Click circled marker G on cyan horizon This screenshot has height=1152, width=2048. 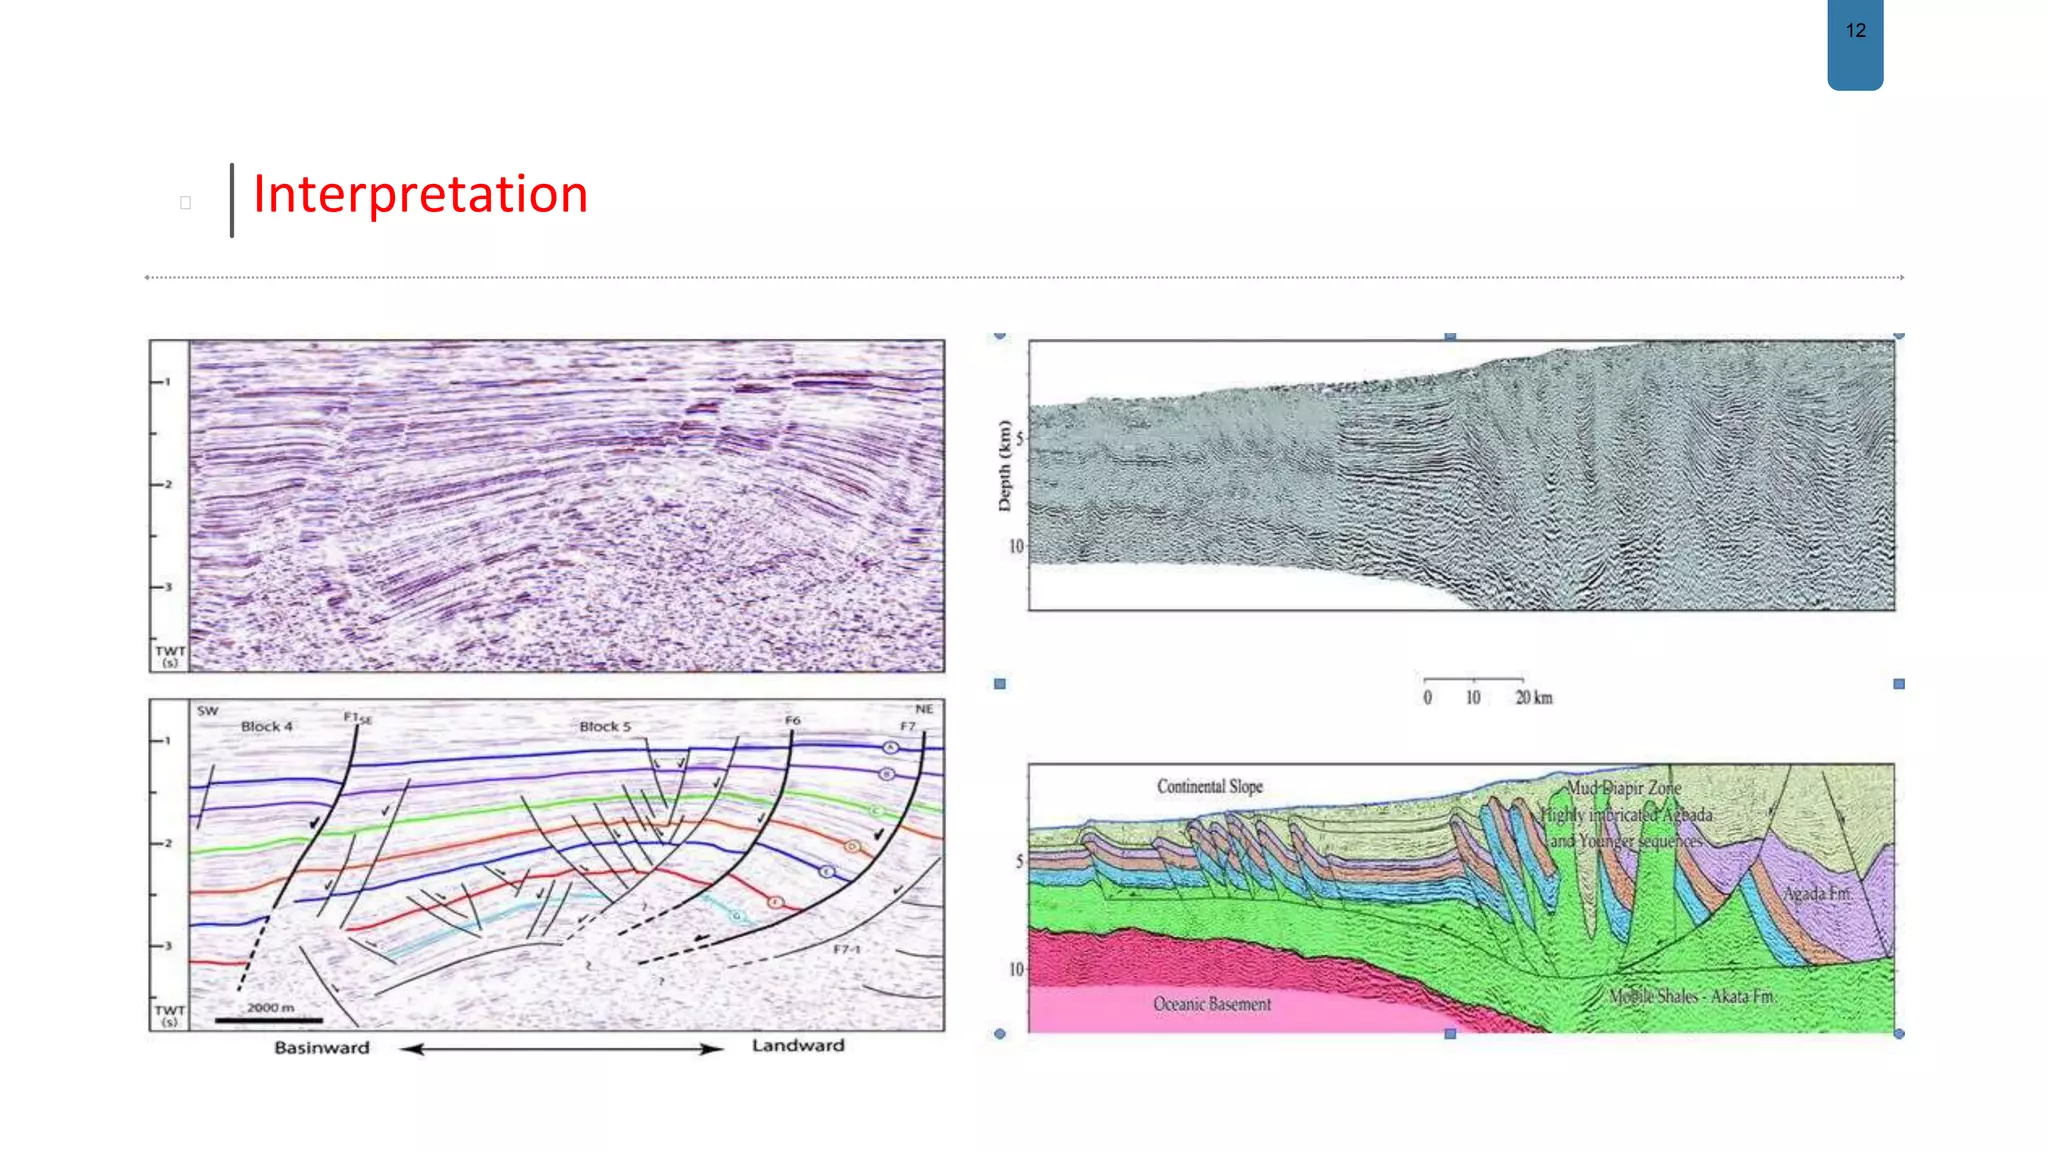(x=738, y=916)
